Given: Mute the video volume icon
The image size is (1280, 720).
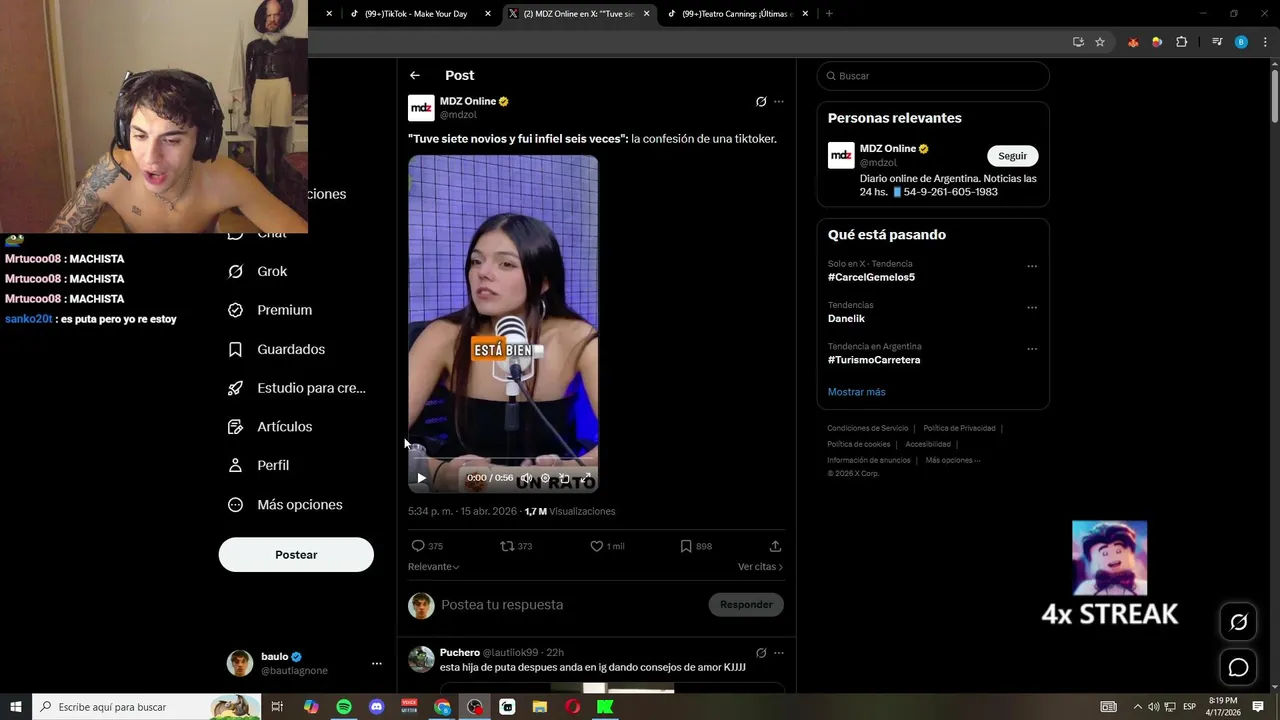Looking at the screenshot, I should click(526, 478).
